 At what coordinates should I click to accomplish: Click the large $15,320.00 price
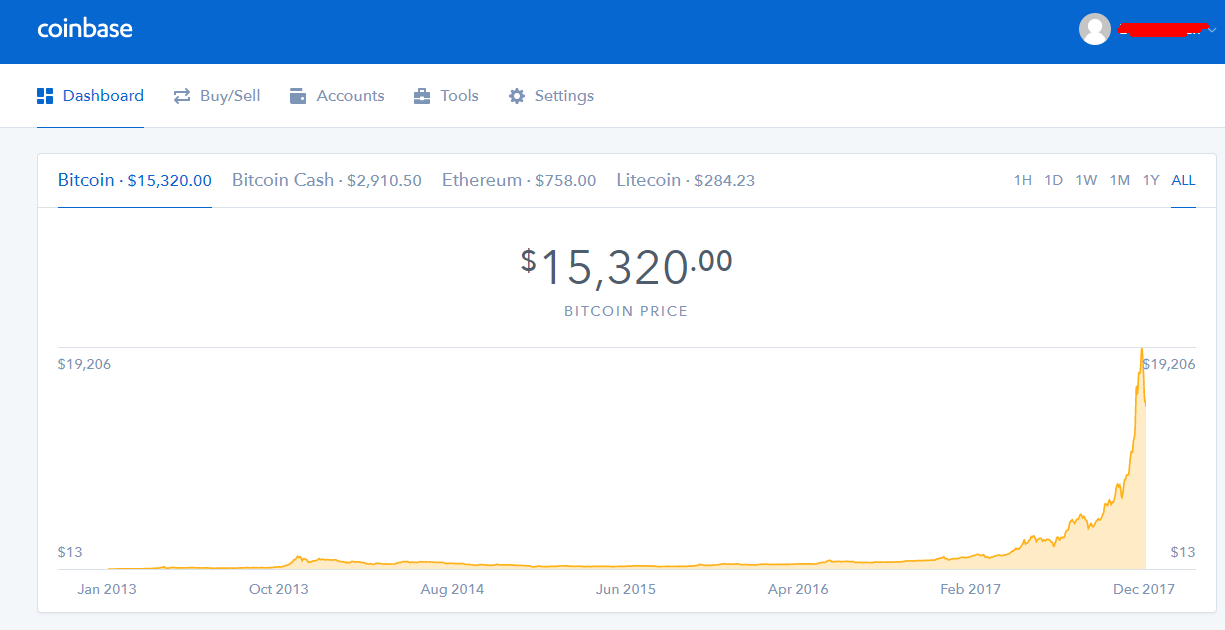click(x=626, y=267)
